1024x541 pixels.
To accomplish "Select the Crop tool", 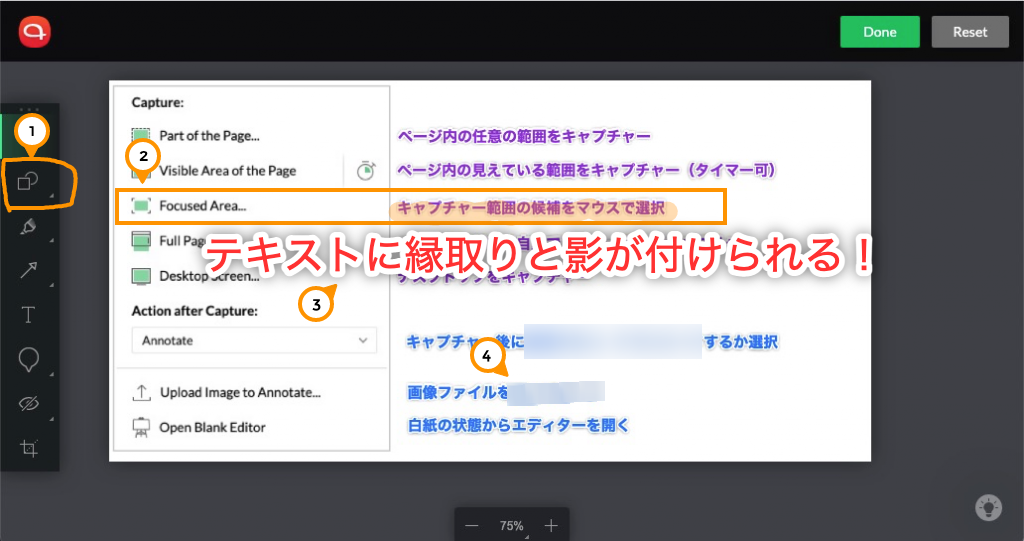I will tap(28, 448).
